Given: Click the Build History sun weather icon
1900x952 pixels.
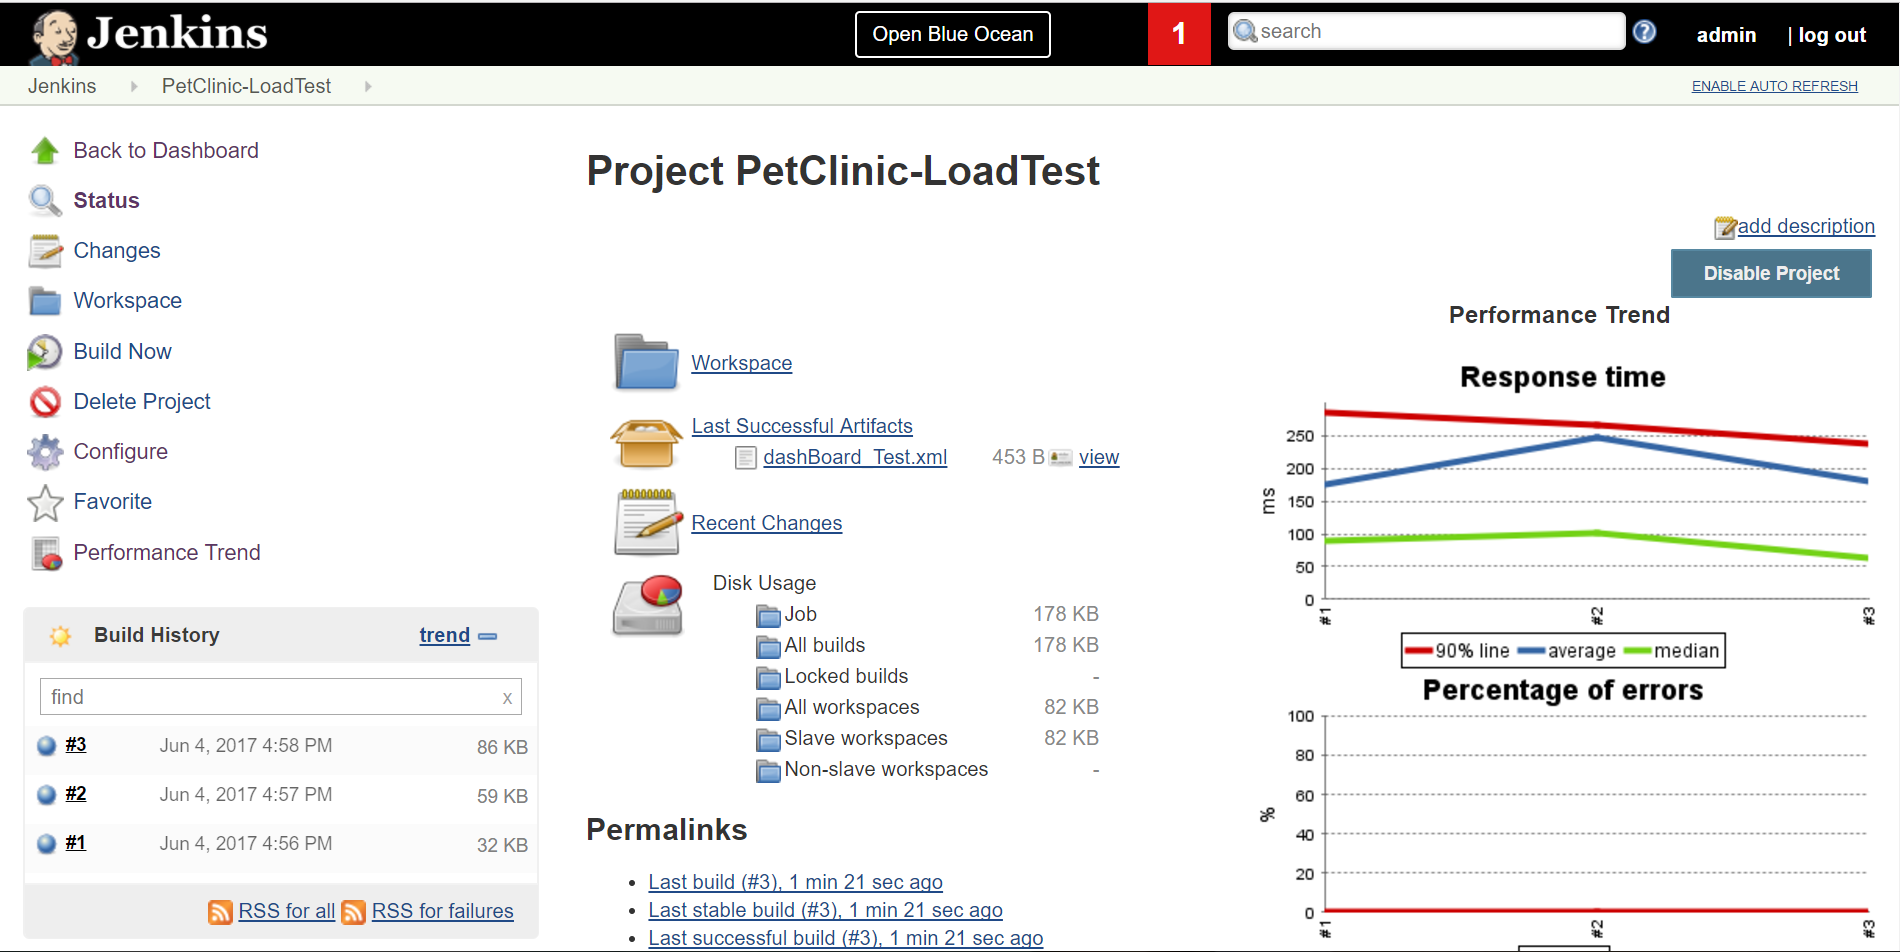Looking at the screenshot, I should coord(60,636).
